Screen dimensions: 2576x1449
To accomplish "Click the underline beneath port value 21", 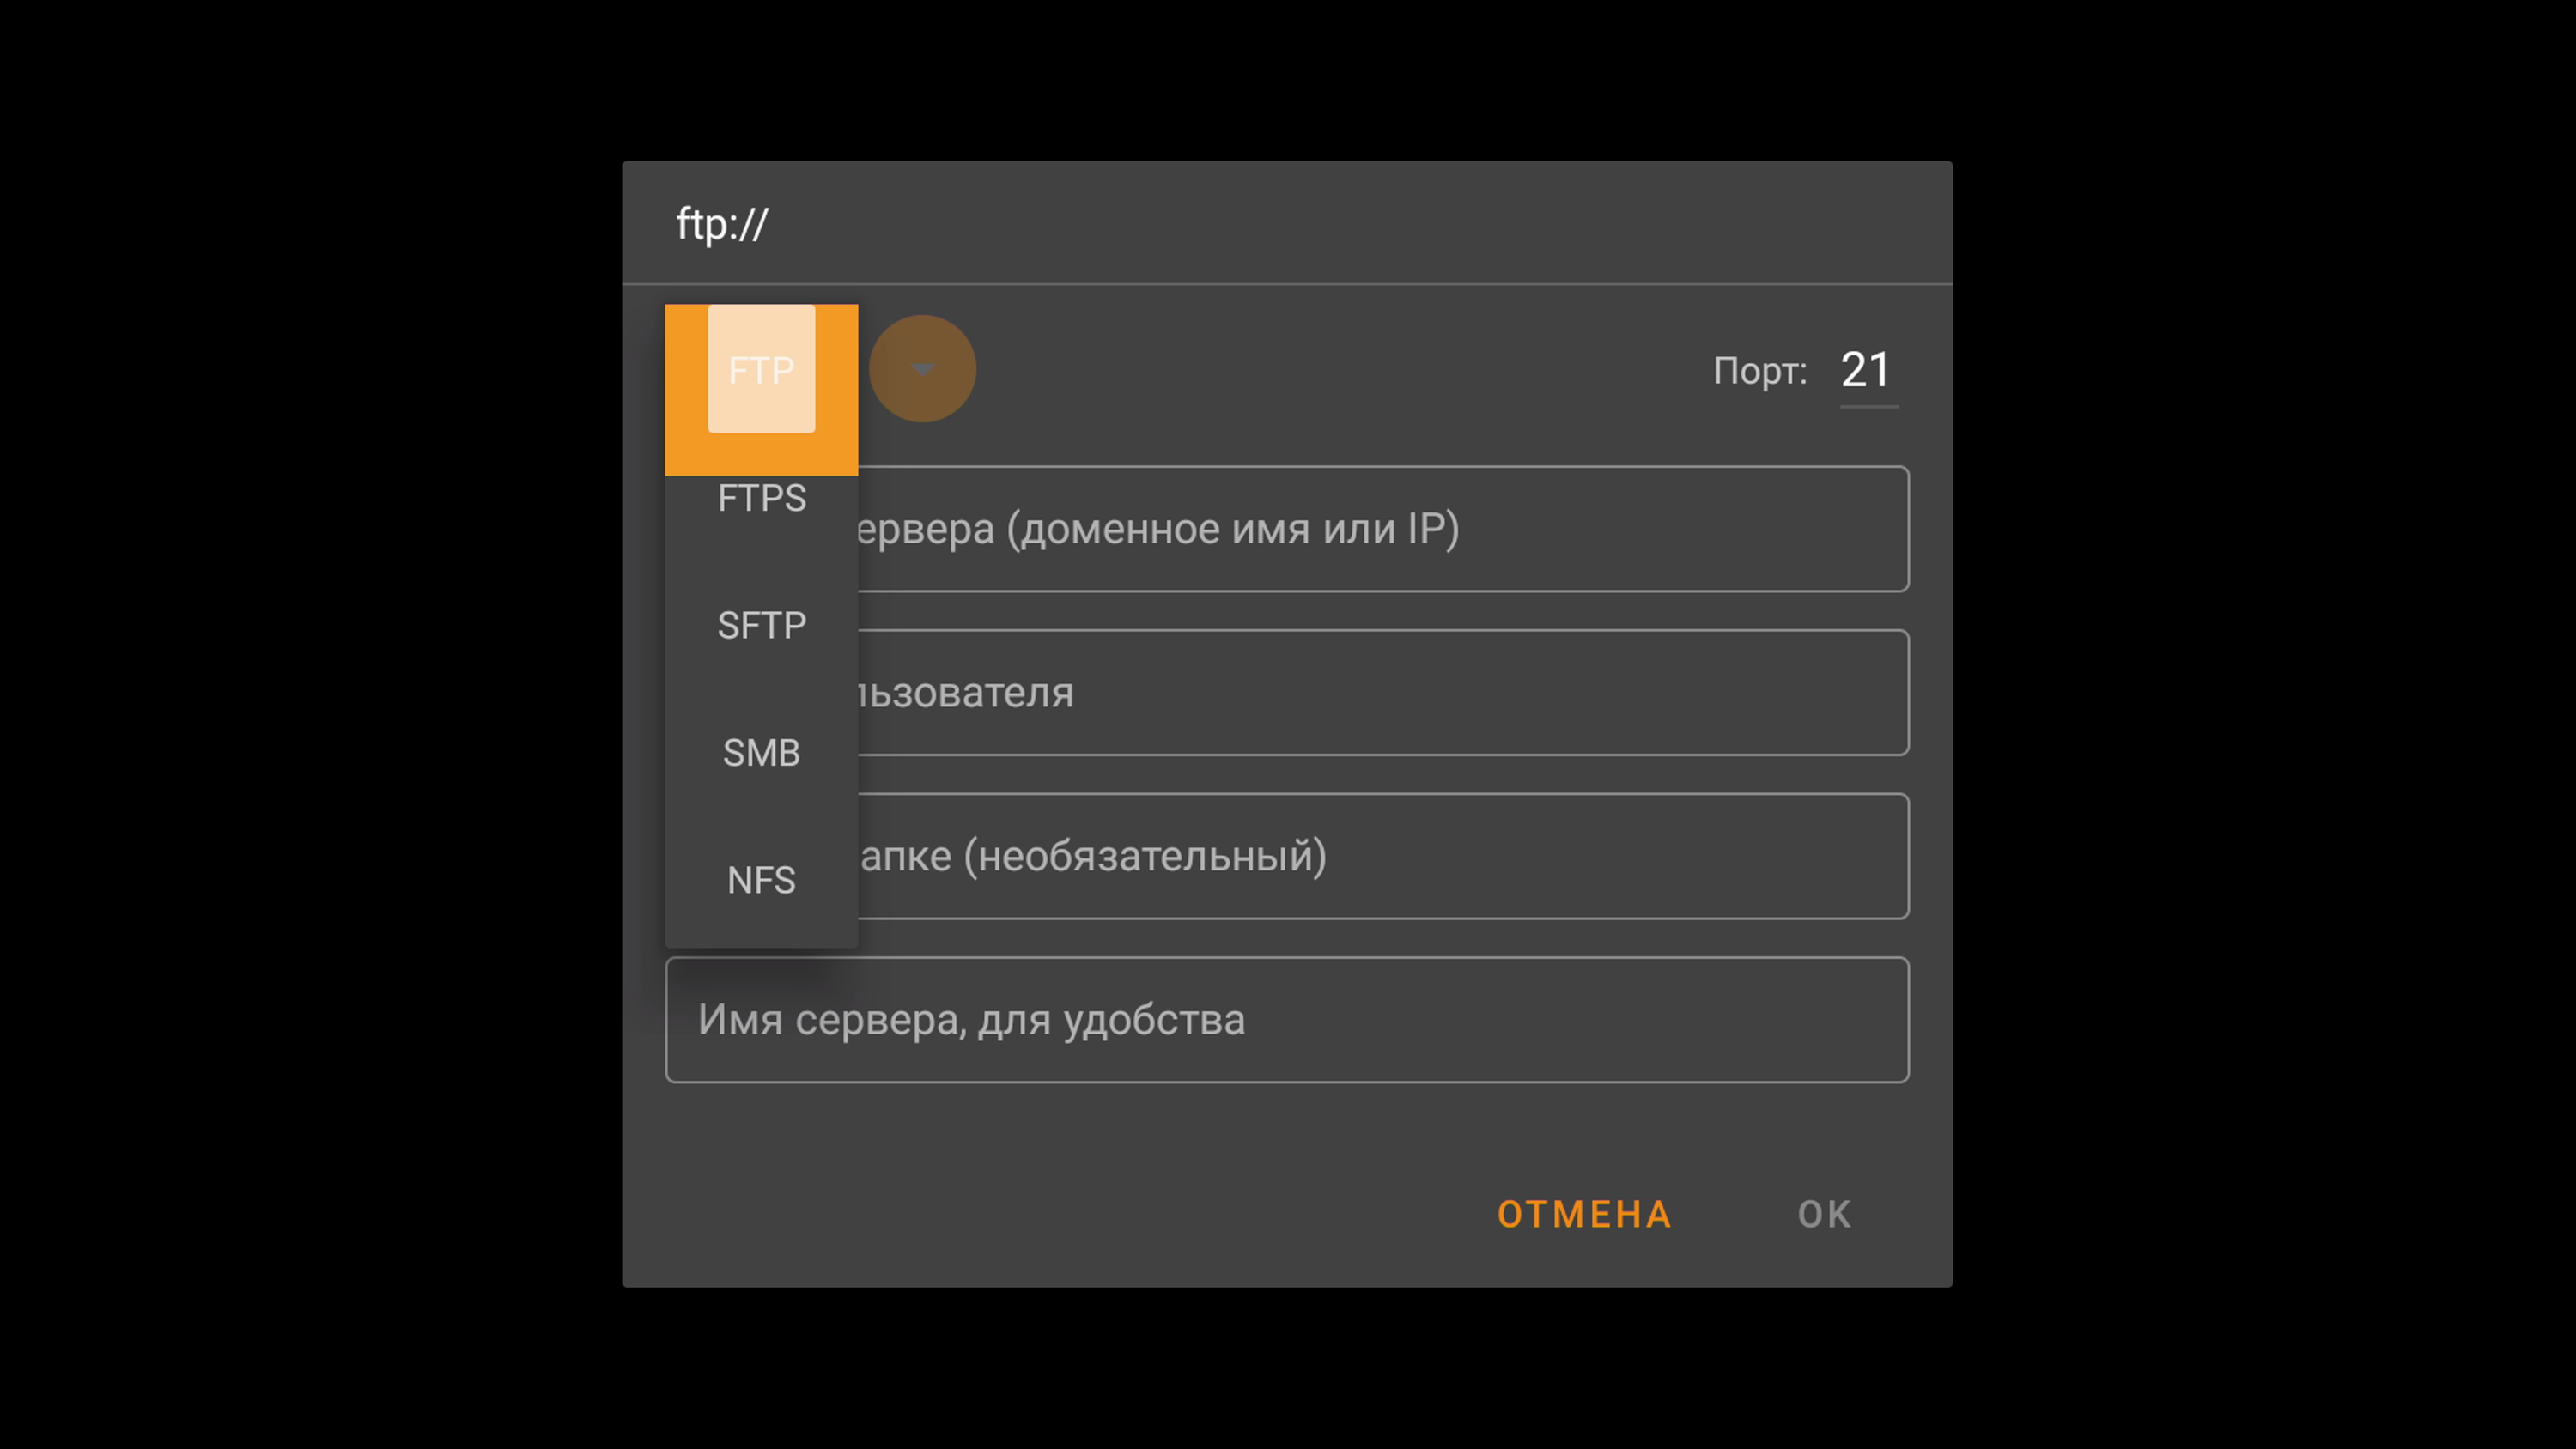I will 1869,407.
